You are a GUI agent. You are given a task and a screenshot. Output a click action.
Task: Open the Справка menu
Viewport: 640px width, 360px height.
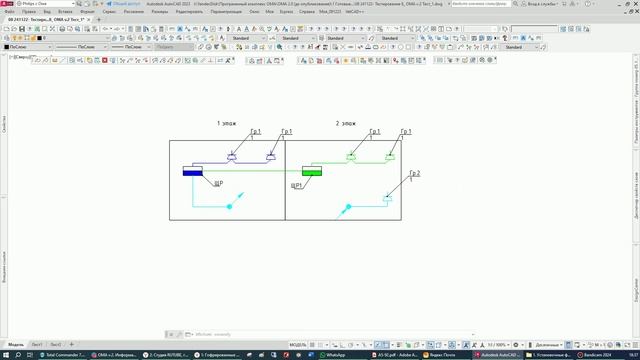(307, 11)
